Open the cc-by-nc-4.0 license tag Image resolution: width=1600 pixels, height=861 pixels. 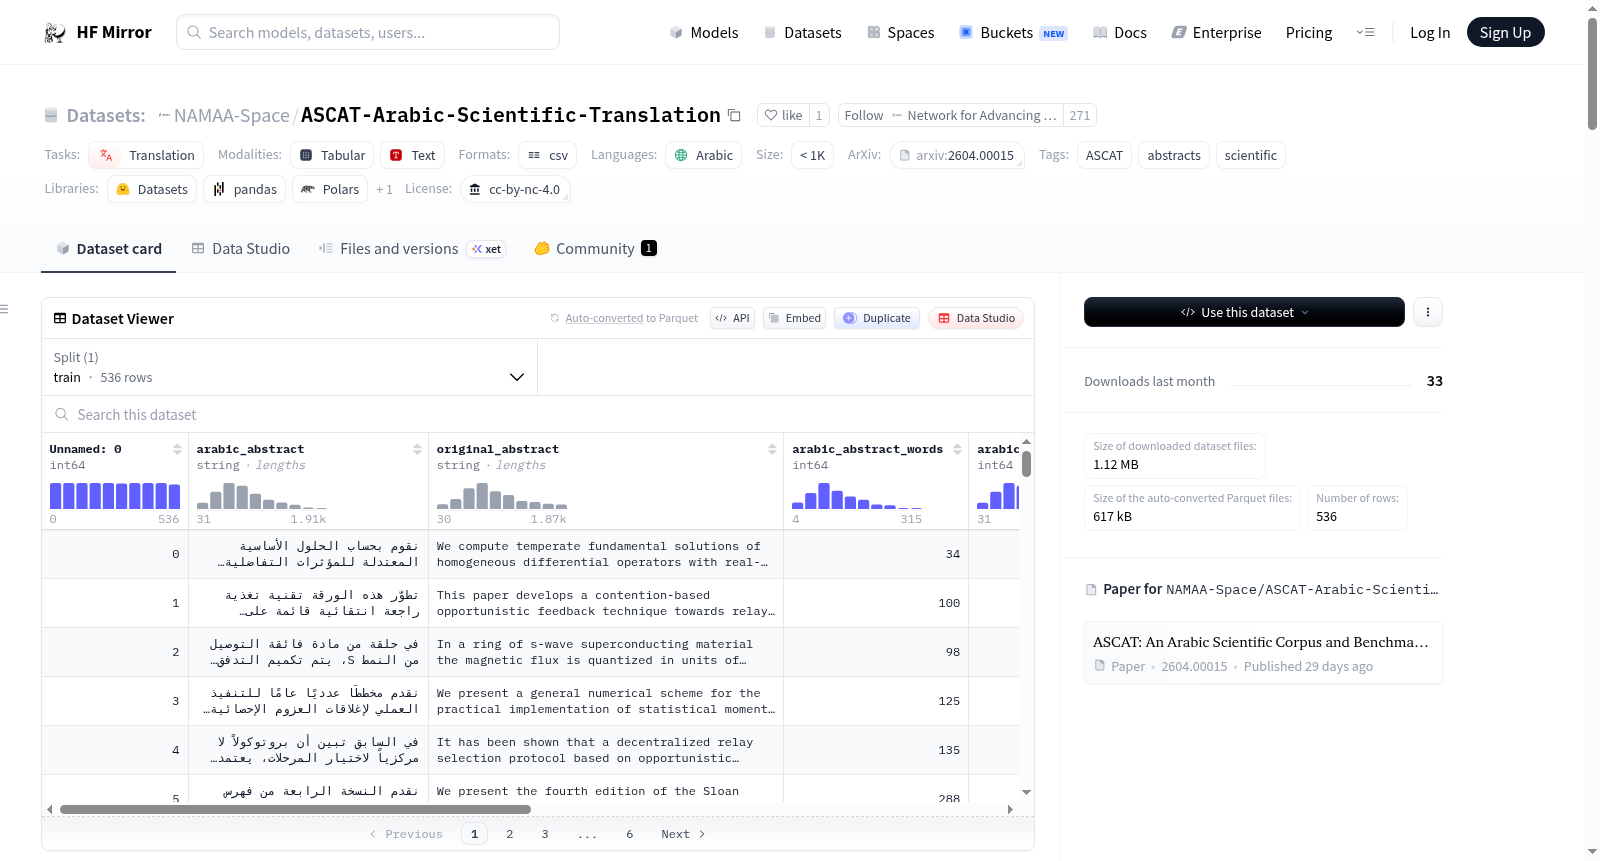[515, 189]
